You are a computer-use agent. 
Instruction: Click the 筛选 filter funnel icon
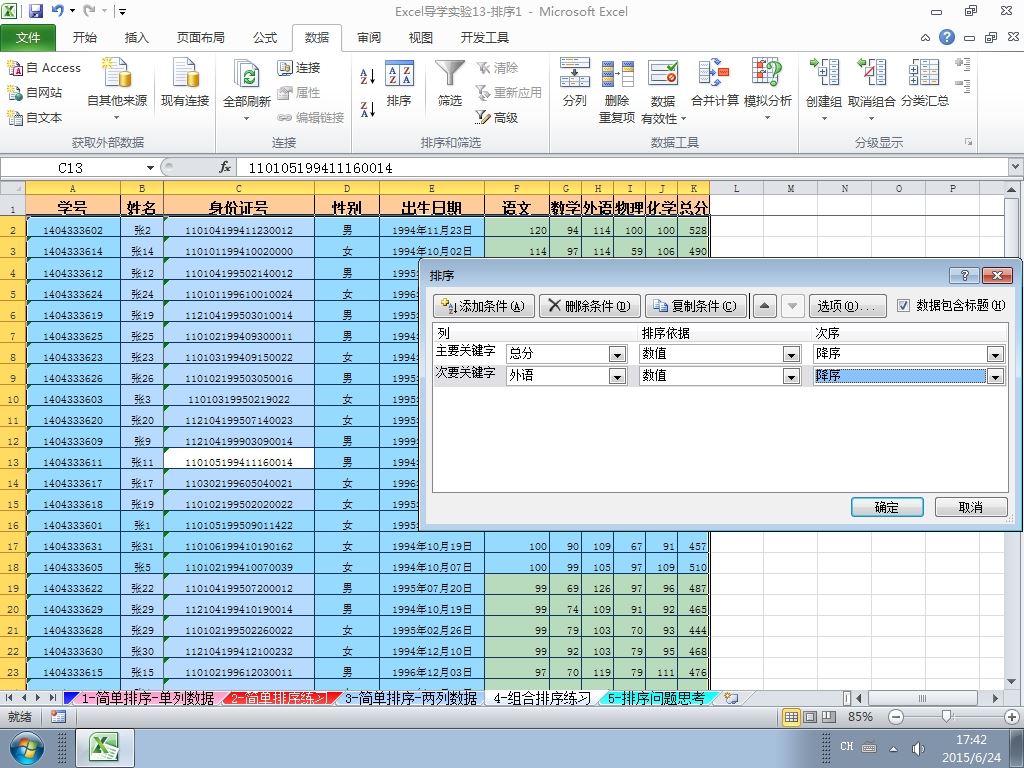point(450,74)
